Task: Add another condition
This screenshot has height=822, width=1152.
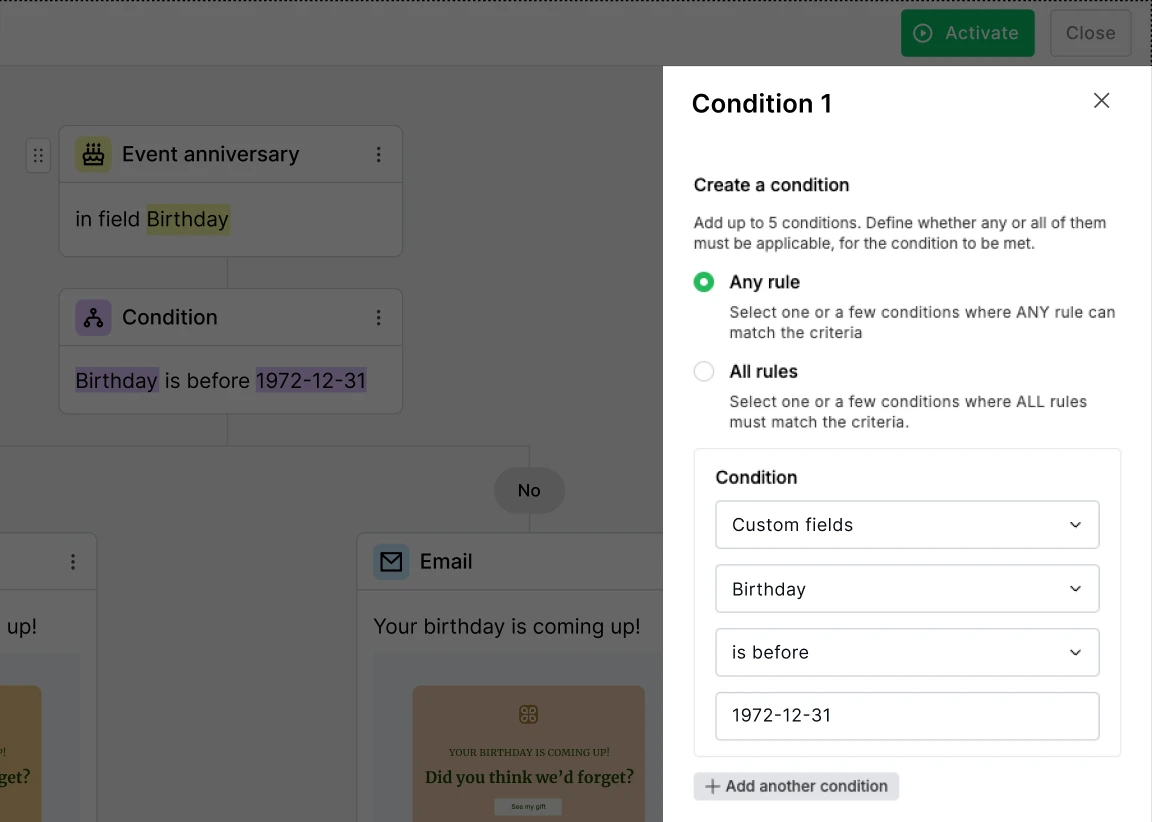Action: 796,786
